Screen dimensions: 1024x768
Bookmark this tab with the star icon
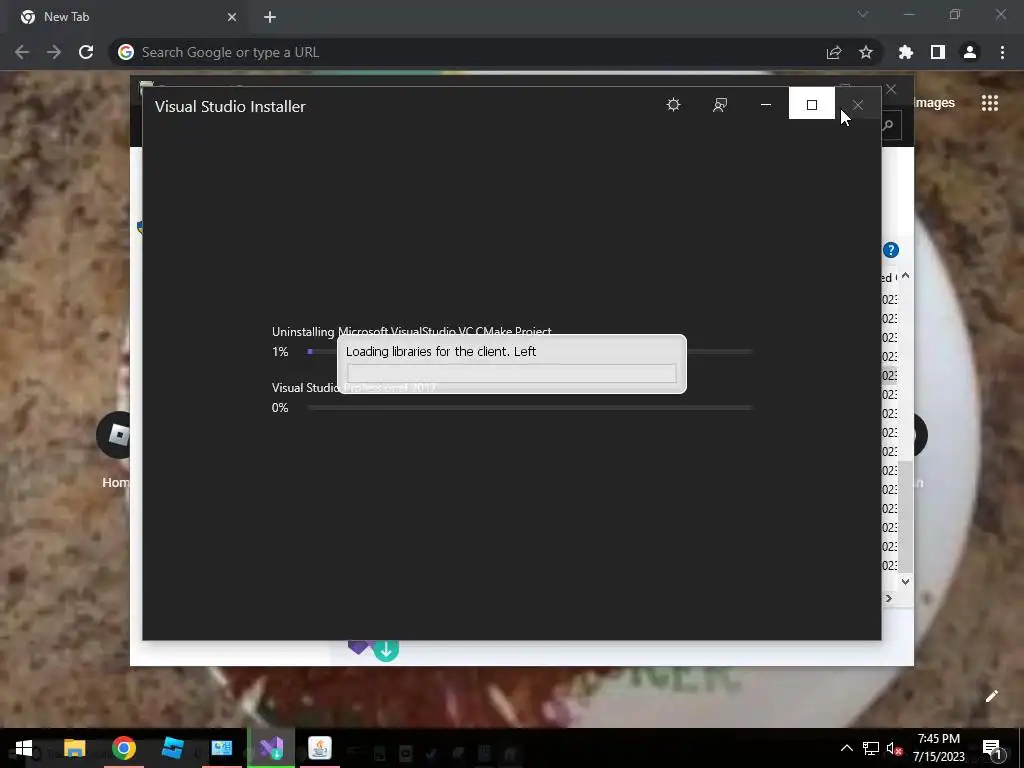(x=866, y=52)
